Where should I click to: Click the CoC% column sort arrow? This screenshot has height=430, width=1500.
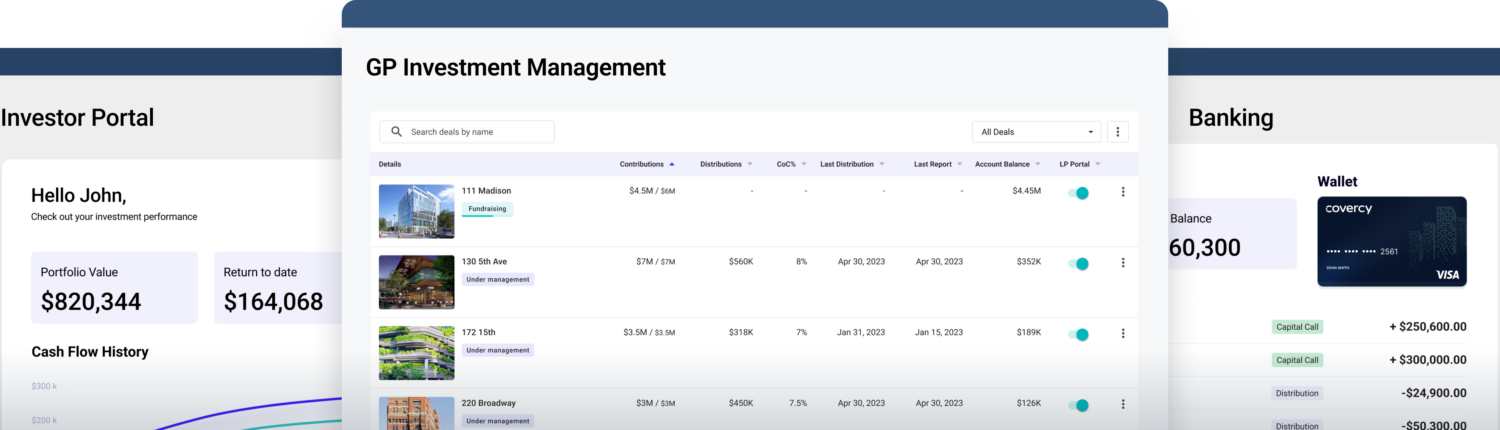803,164
